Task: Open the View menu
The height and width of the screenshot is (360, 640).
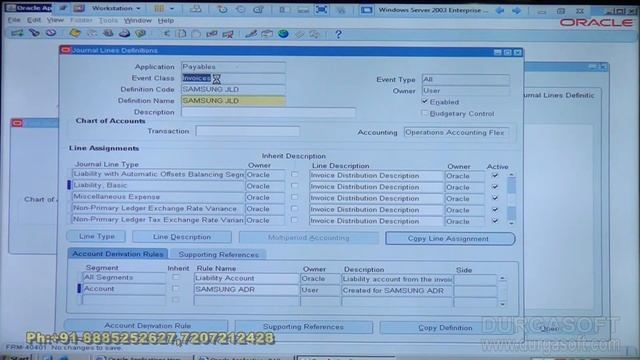Action: click(55, 20)
